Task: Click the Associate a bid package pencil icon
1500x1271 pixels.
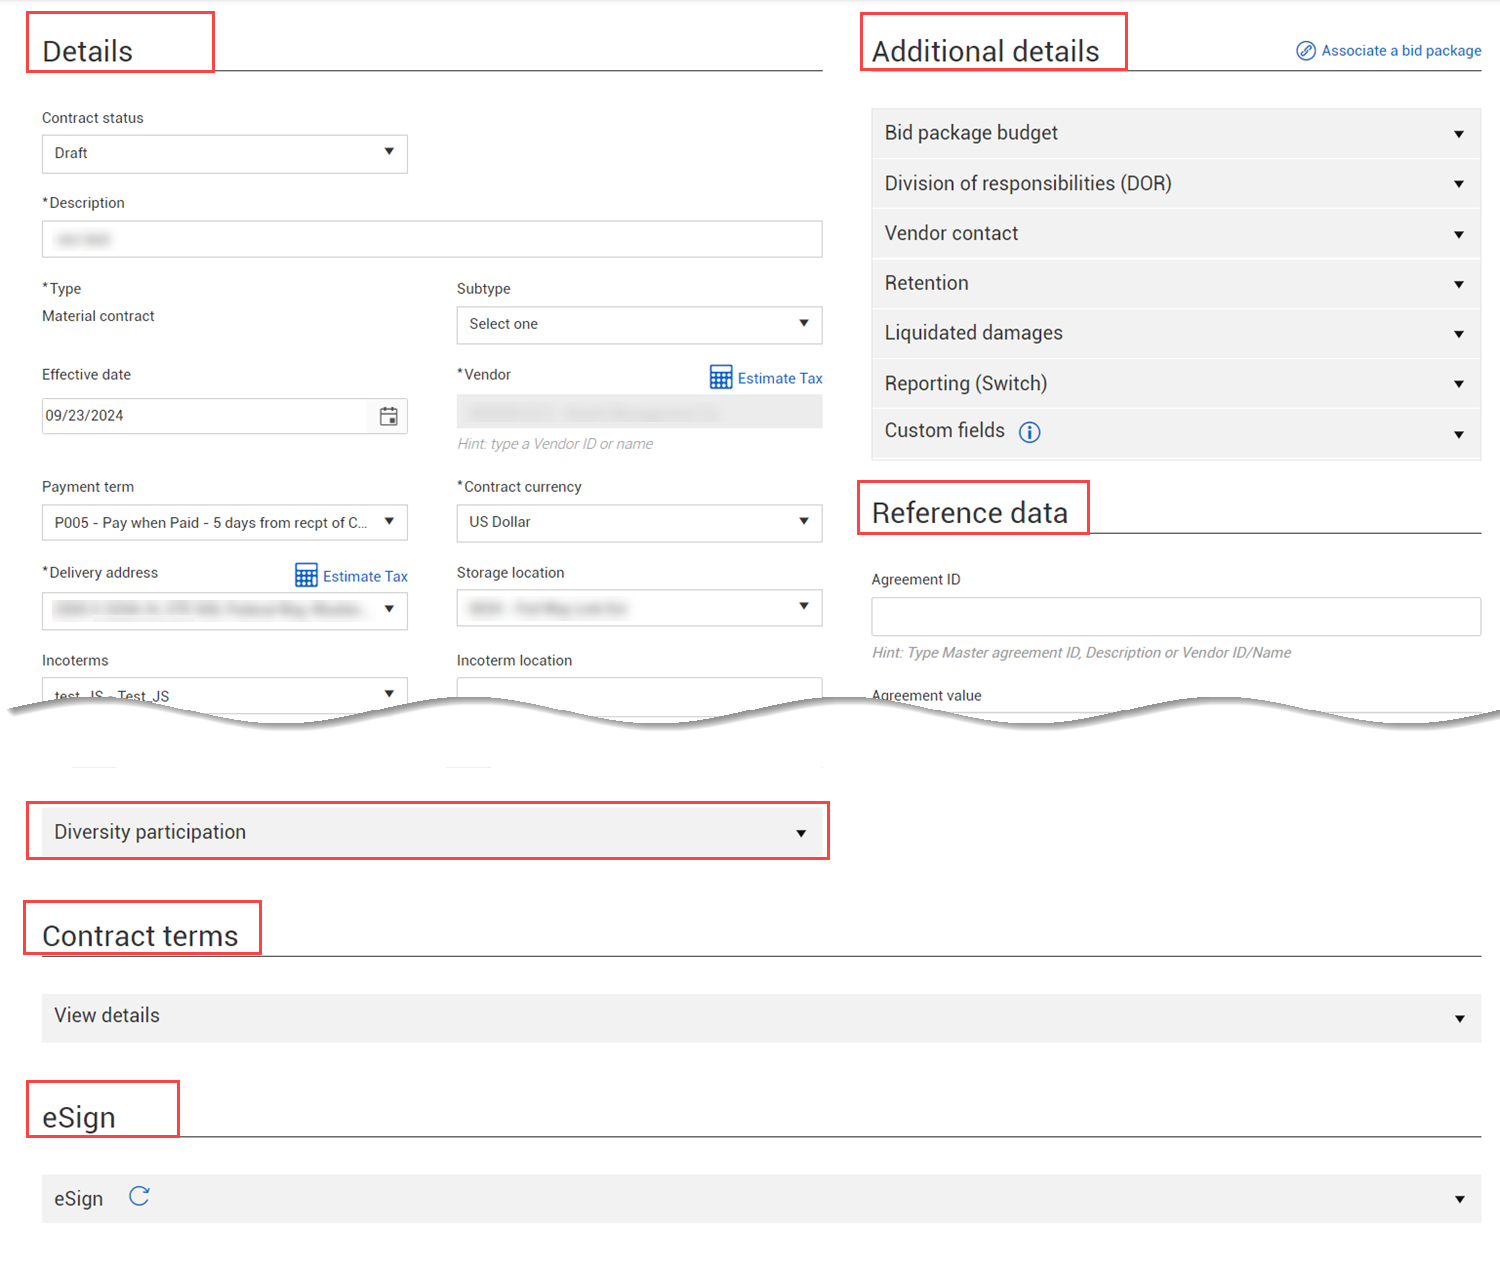Action: [1305, 51]
